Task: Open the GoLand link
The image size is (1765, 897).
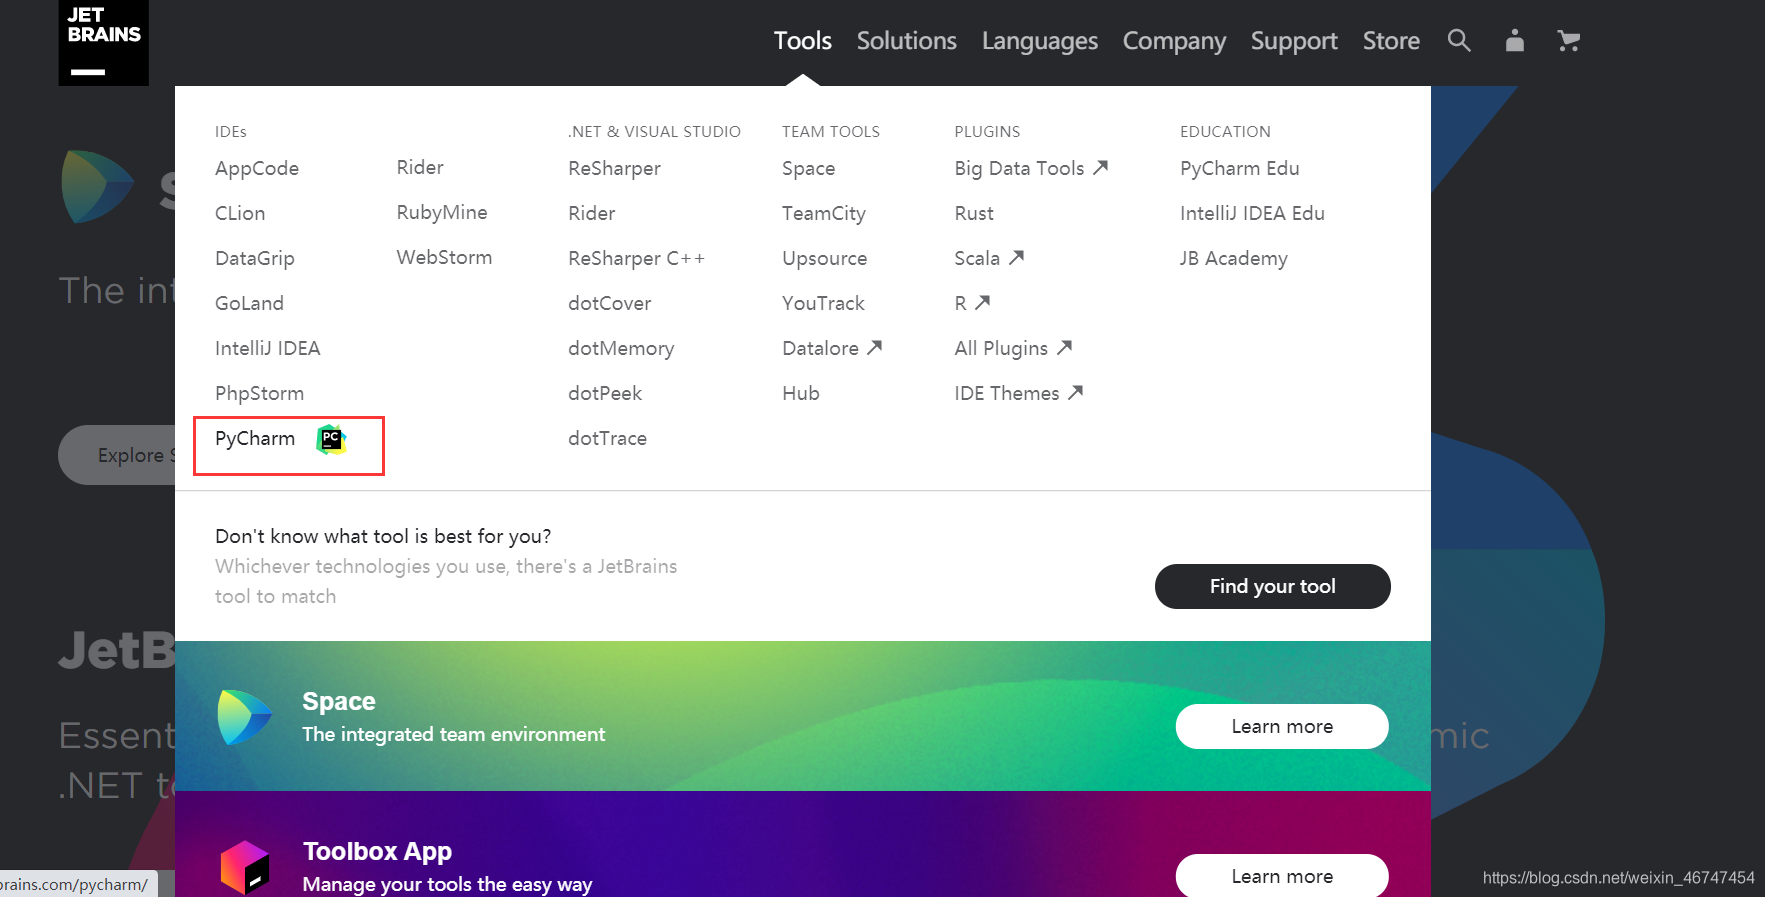Action: 249,303
